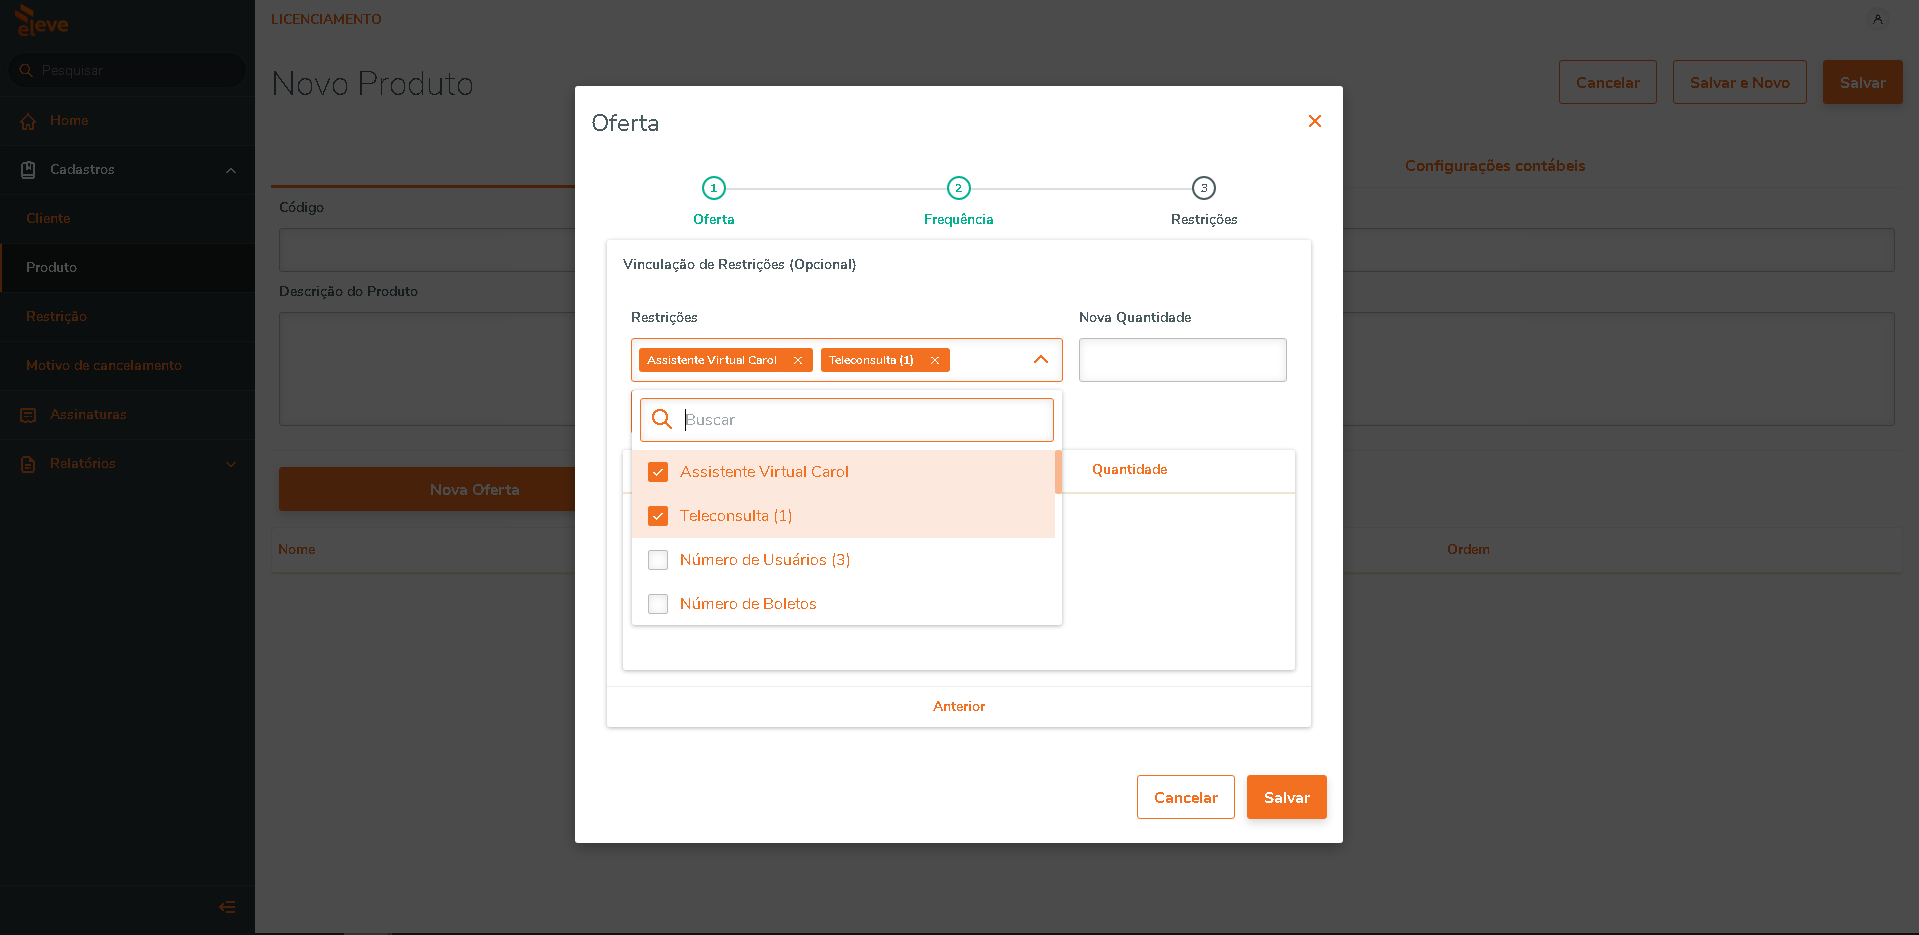The width and height of the screenshot is (1919, 935).
Task: Click the Ordem column header
Action: pos(1468,549)
